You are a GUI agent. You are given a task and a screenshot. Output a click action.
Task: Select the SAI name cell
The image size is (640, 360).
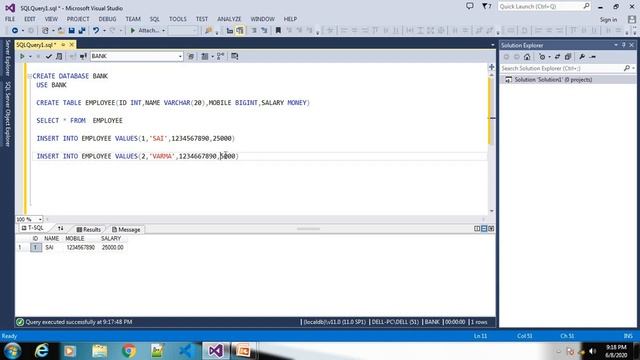[x=49, y=247]
